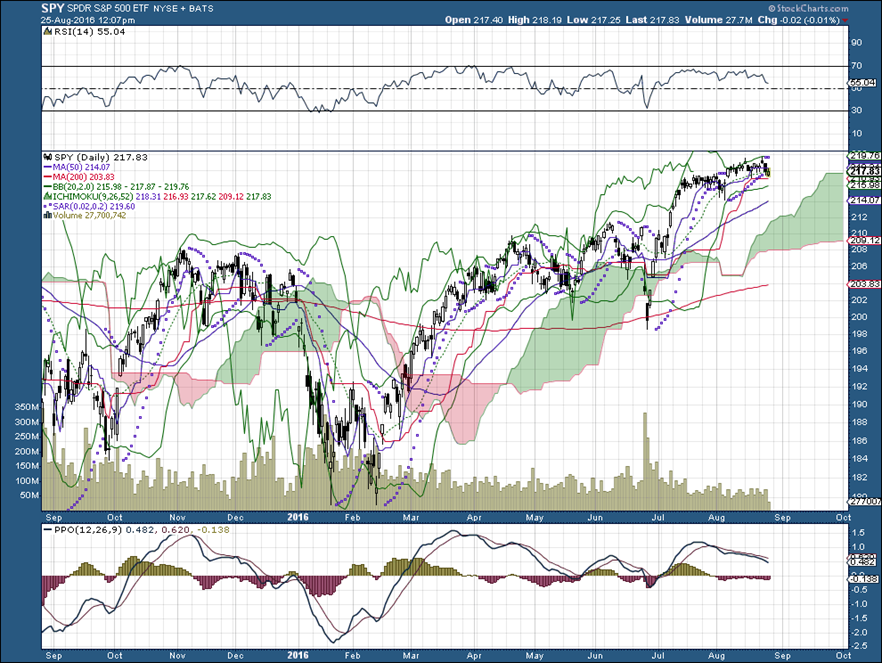Click the 209.12 flag on the price axis
Viewport: 882px width, 663px height.
864,241
